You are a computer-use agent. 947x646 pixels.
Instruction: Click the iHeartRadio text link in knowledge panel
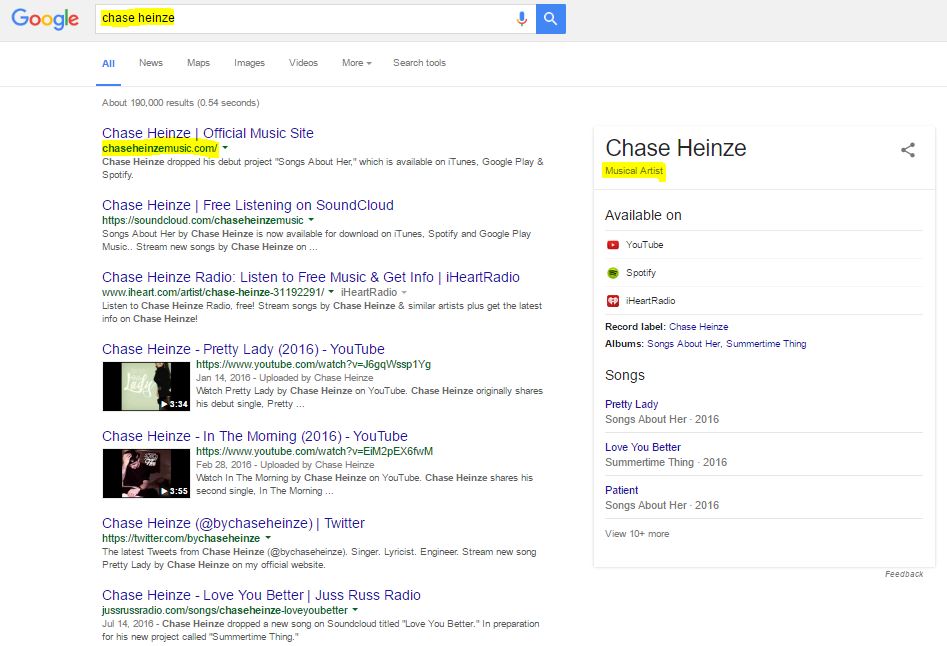pyautogui.click(x=650, y=301)
